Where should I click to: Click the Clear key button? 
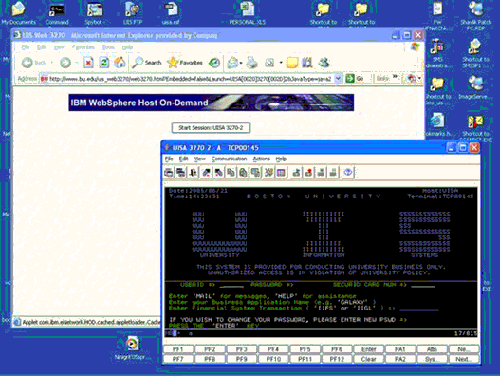[x=368, y=359]
